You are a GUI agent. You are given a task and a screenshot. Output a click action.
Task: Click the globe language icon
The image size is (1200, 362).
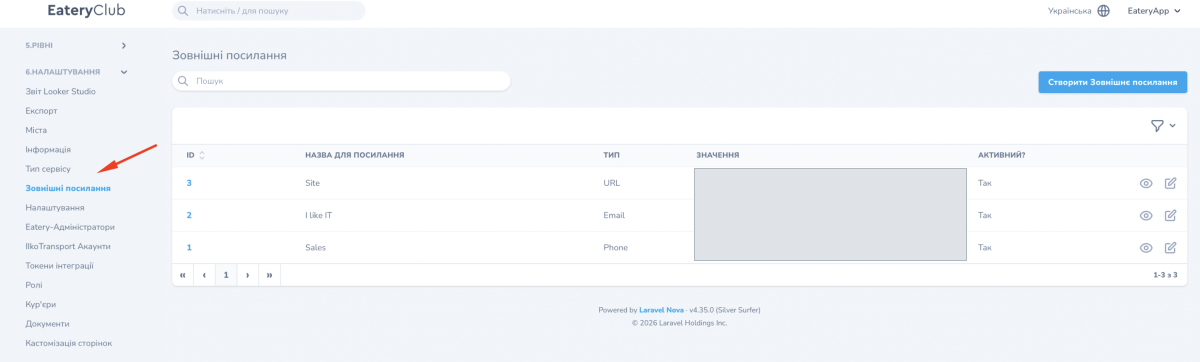[x=1104, y=11]
